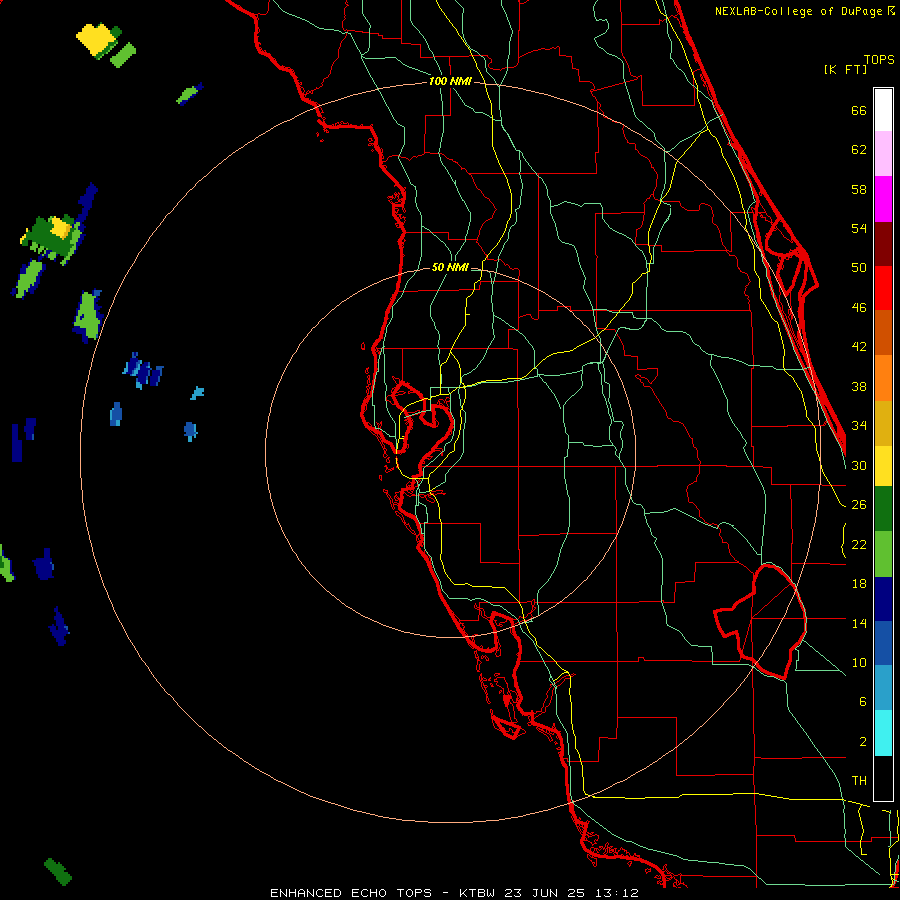The width and height of the screenshot is (900, 900).
Task: Select the dark green legend swatch
Action: point(883,509)
